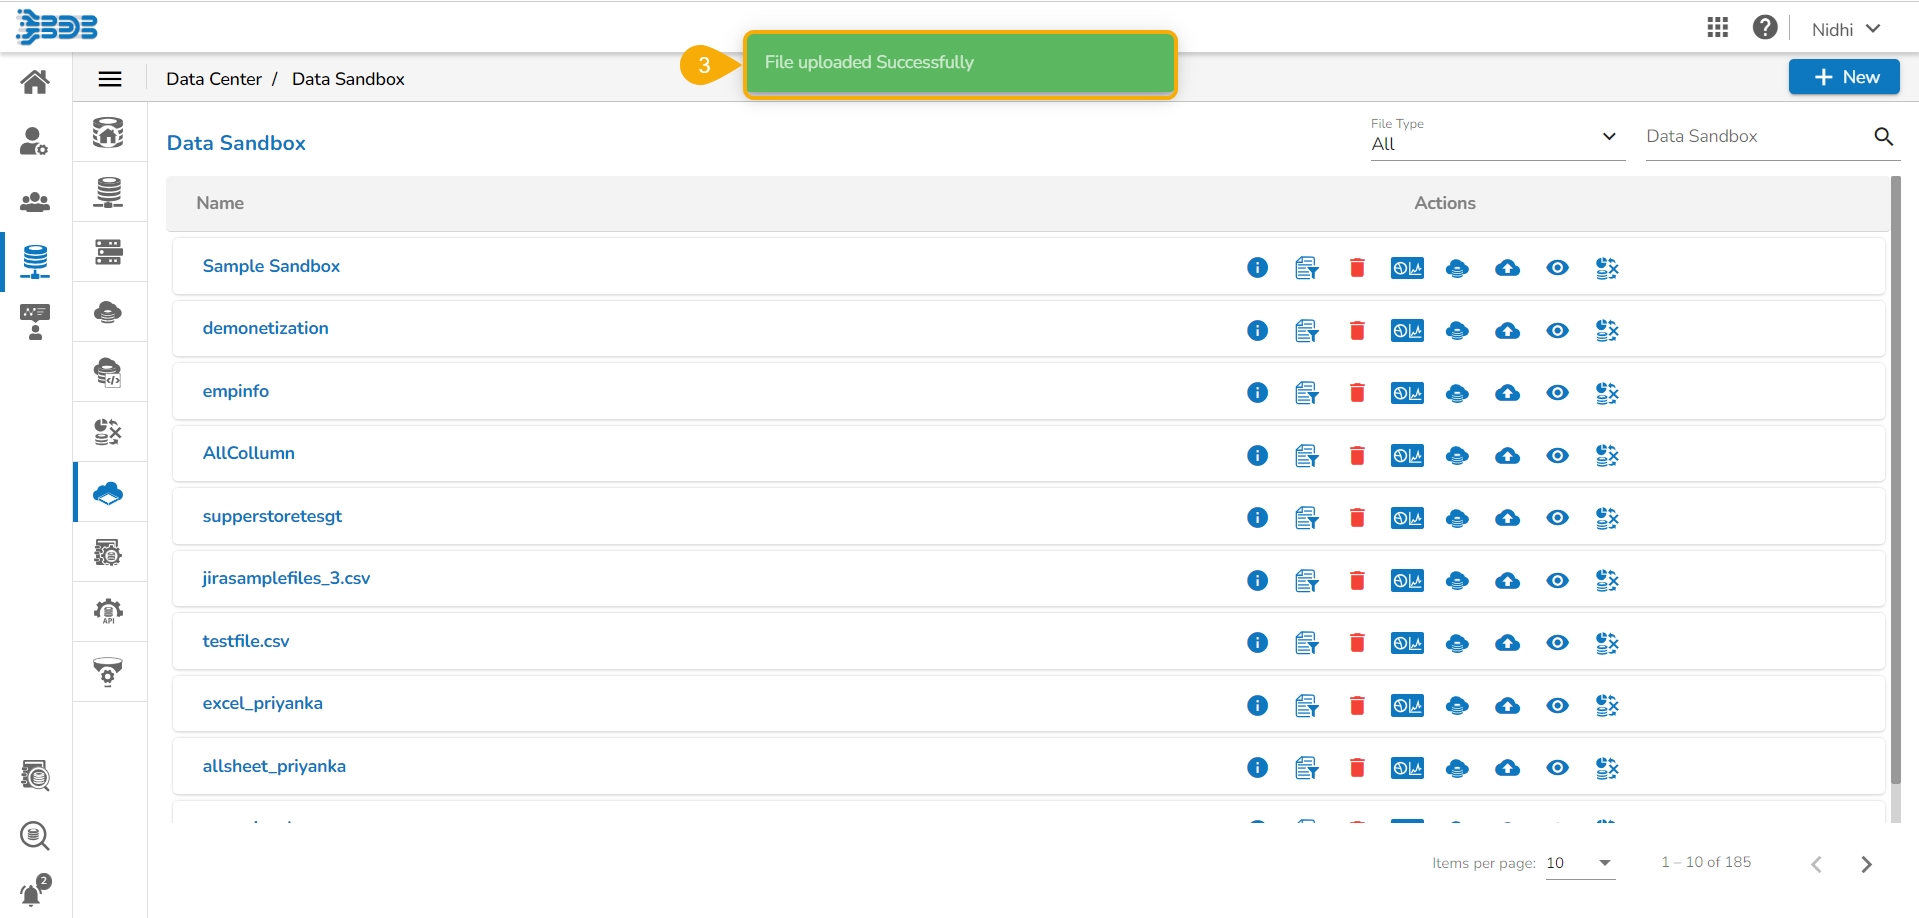Click the cloud upload icon for empinfo

point(1507,393)
